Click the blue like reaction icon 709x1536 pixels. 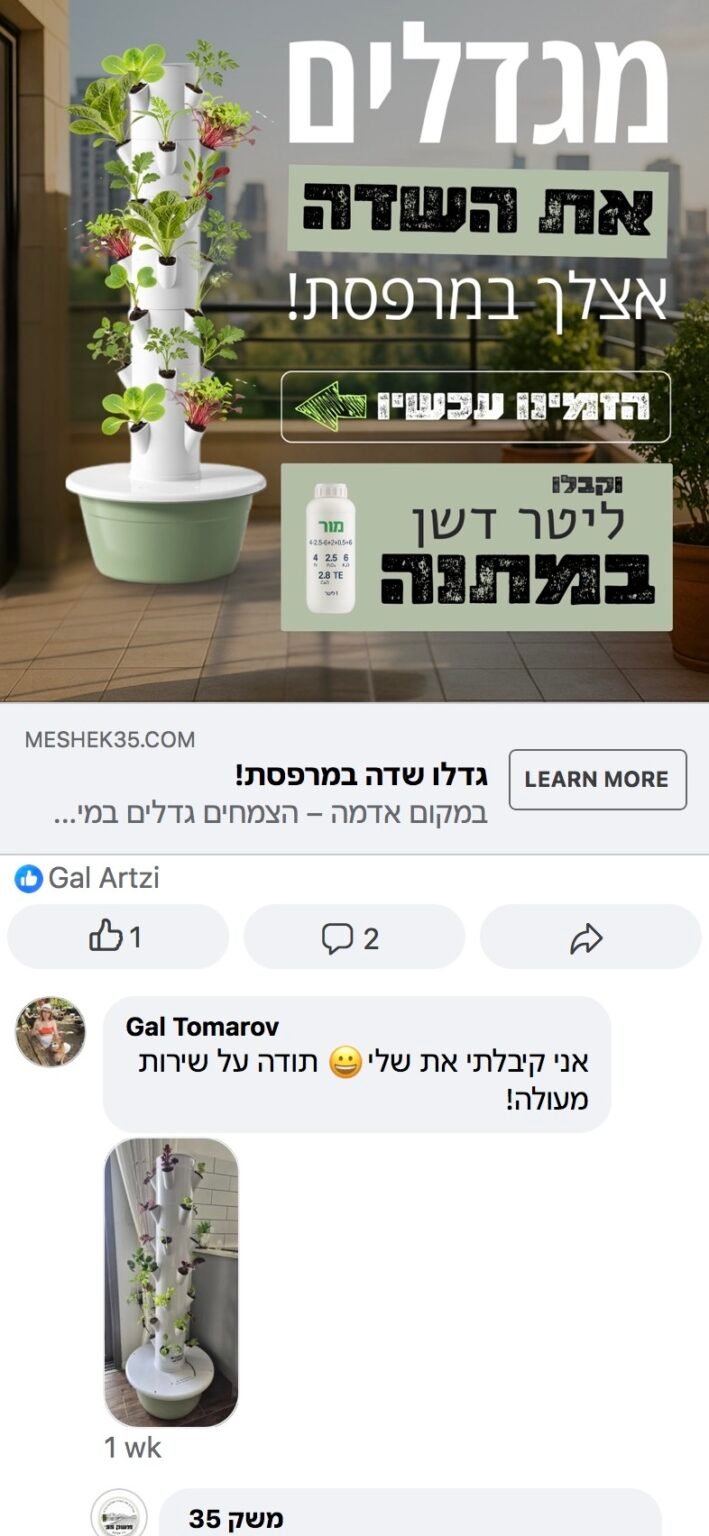click(29, 879)
